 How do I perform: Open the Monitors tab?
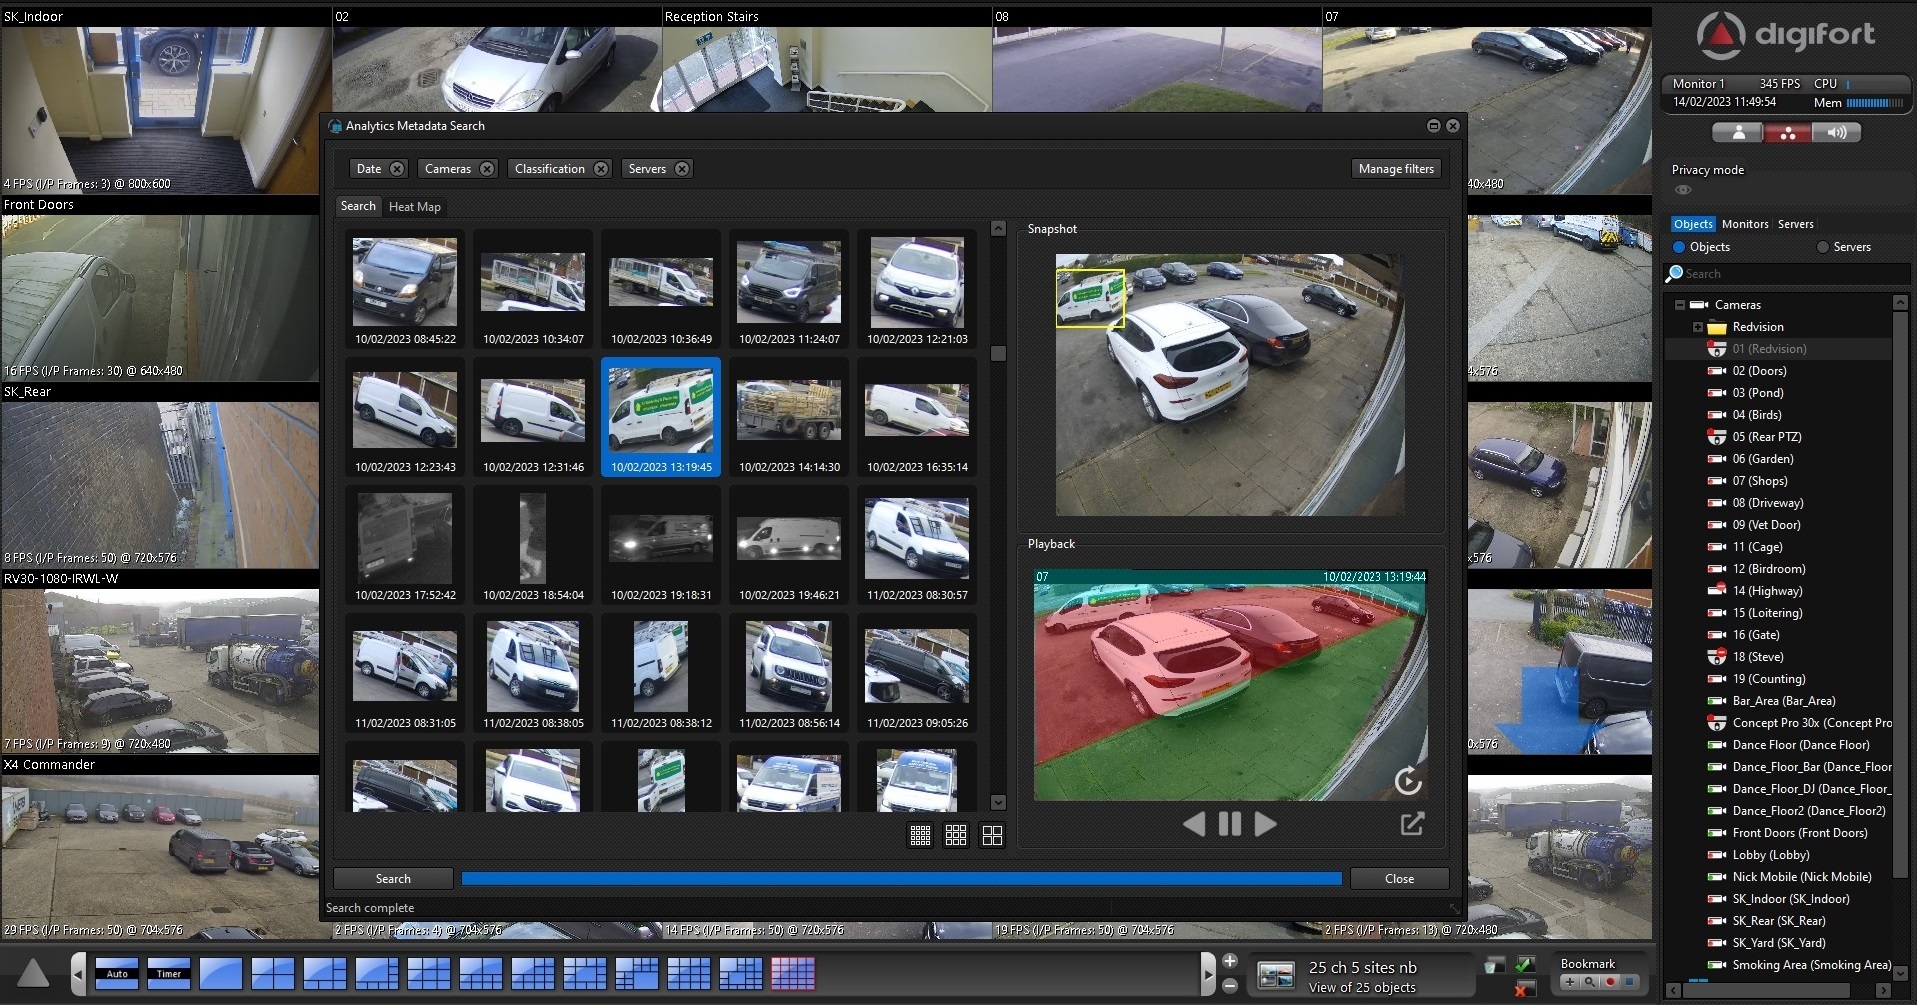pos(1745,224)
